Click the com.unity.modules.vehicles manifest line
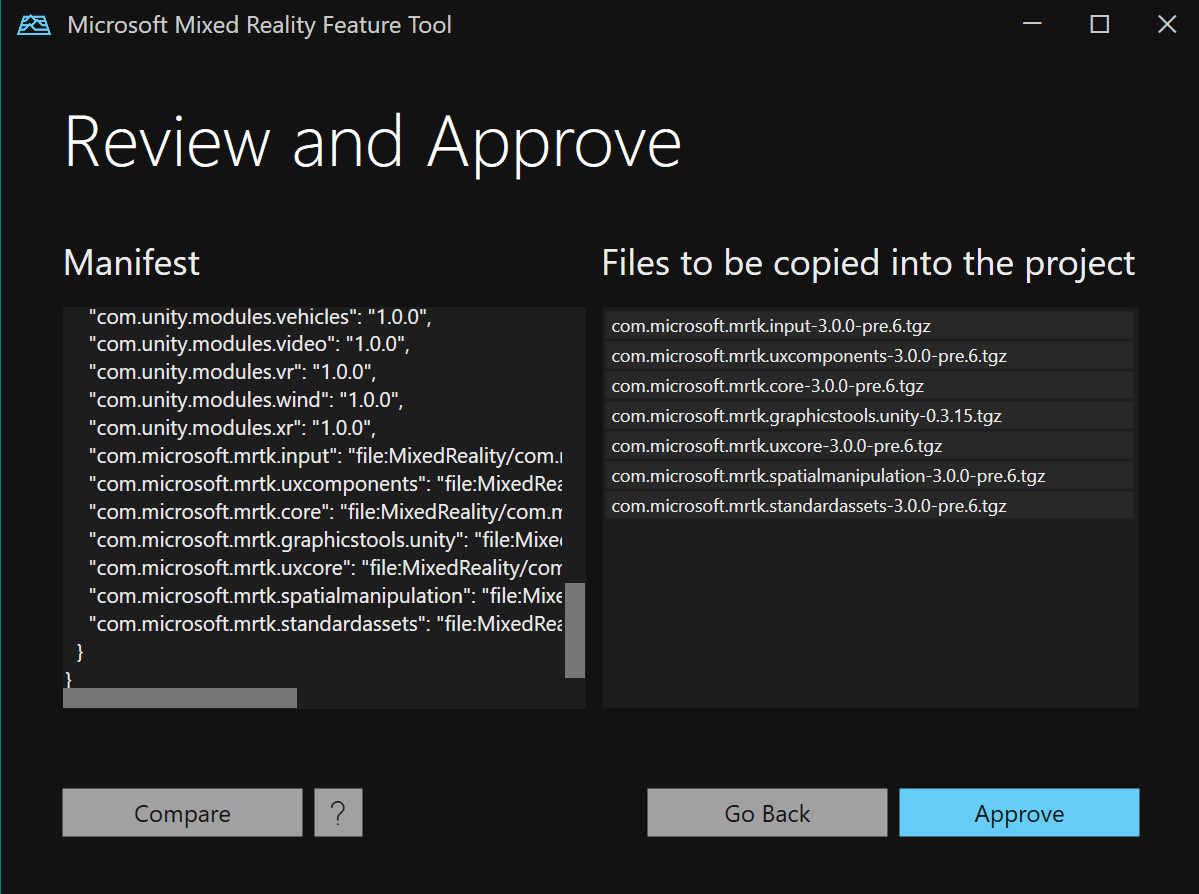Viewport: 1199px width, 894px height. click(x=260, y=317)
